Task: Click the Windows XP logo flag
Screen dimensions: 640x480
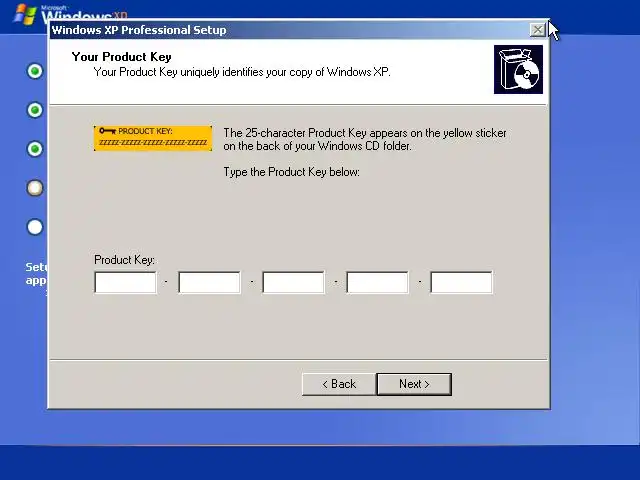Action: (x=24, y=15)
